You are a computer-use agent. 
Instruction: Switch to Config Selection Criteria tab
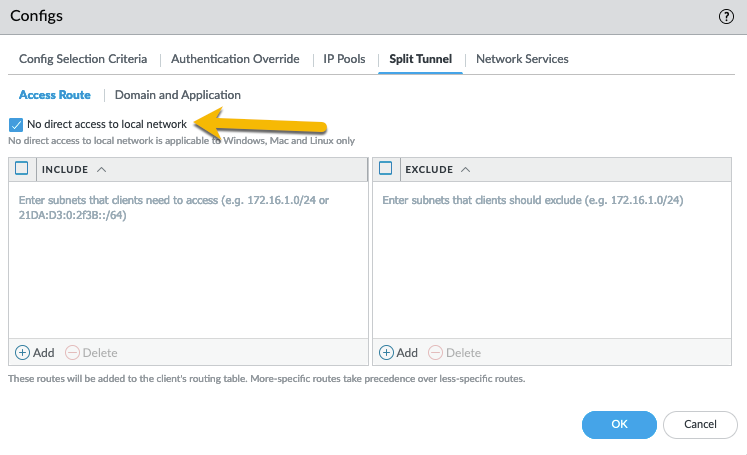[x=83, y=59]
